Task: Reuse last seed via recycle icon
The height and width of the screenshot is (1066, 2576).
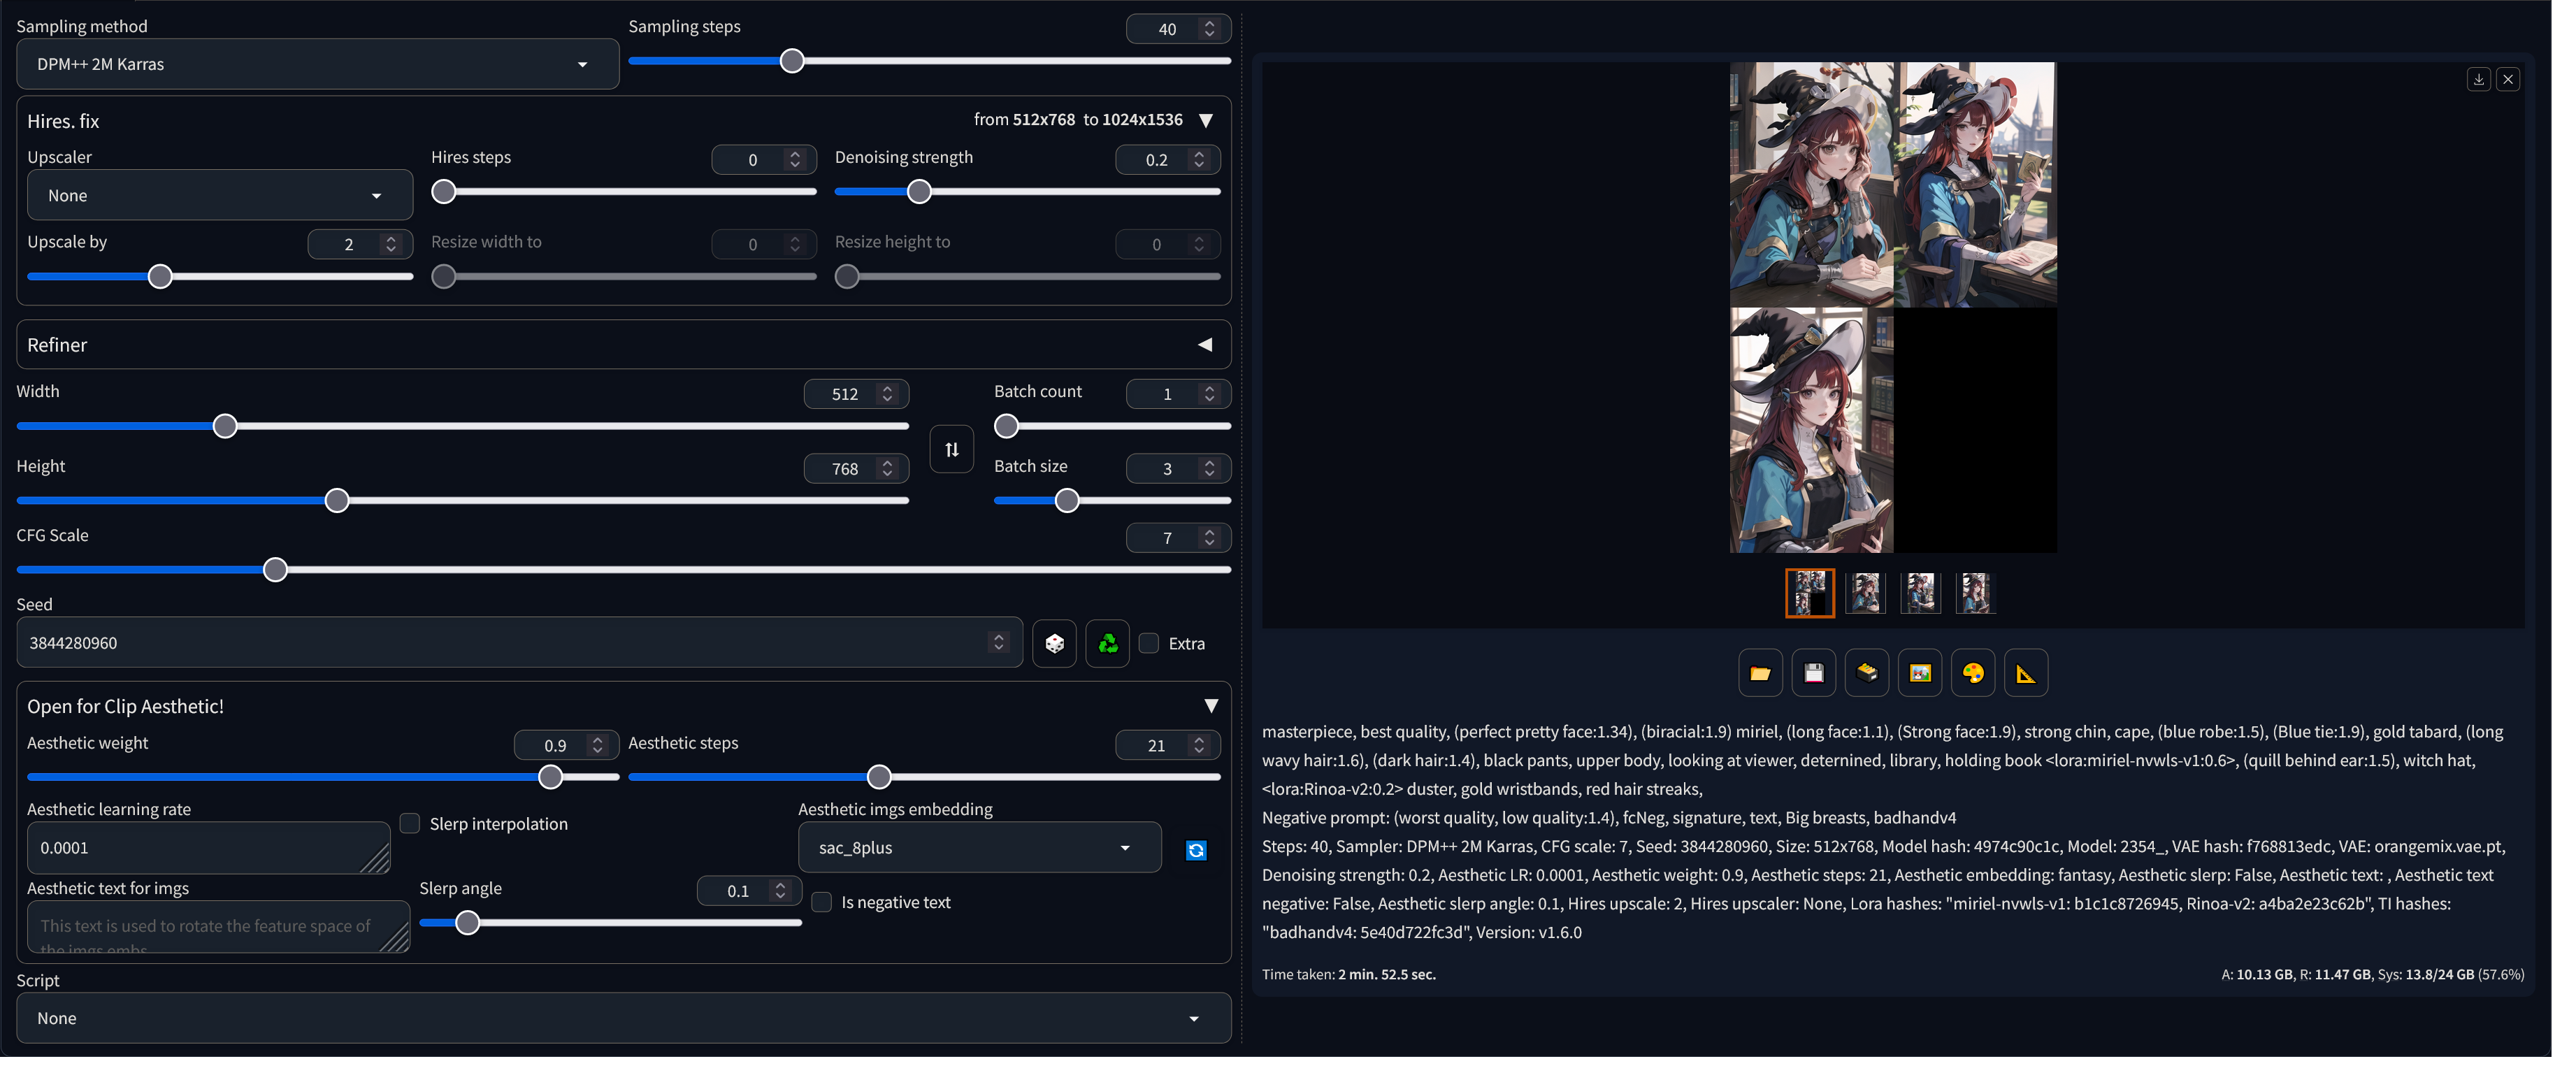Action: pyautogui.click(x=1107, y=643)
